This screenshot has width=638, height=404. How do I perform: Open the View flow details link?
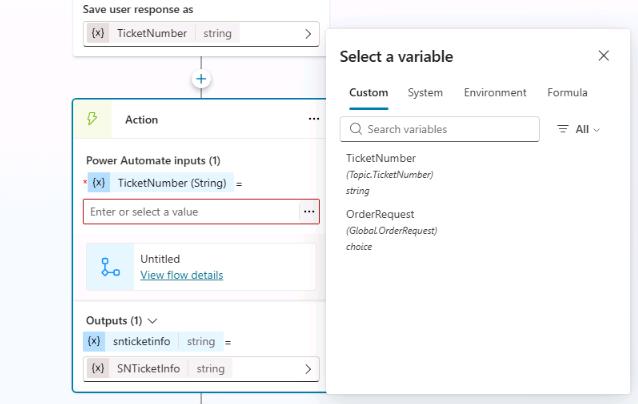(181, 275)
